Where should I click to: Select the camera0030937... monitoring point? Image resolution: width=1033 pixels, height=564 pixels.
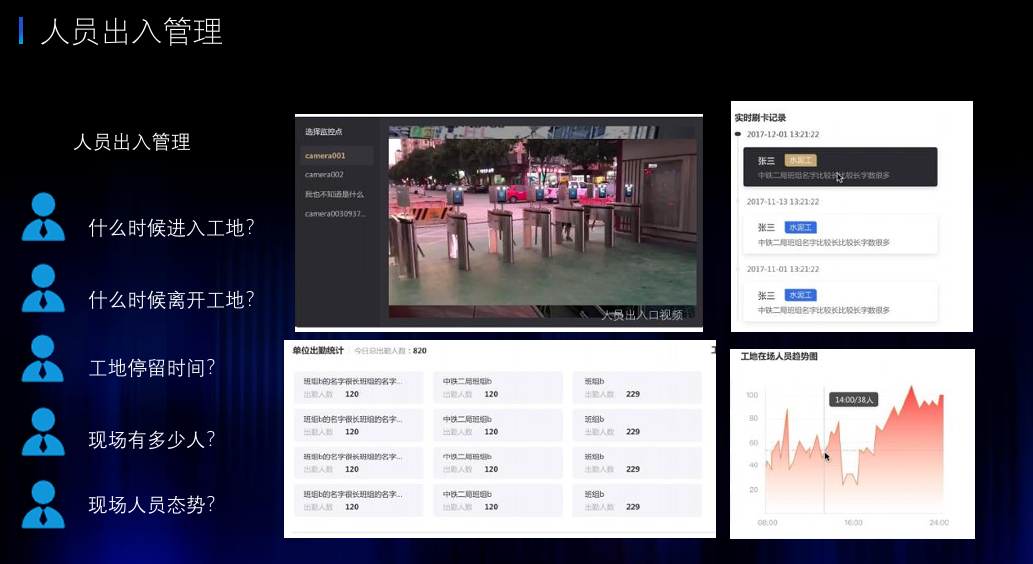(x=337, y=213)
